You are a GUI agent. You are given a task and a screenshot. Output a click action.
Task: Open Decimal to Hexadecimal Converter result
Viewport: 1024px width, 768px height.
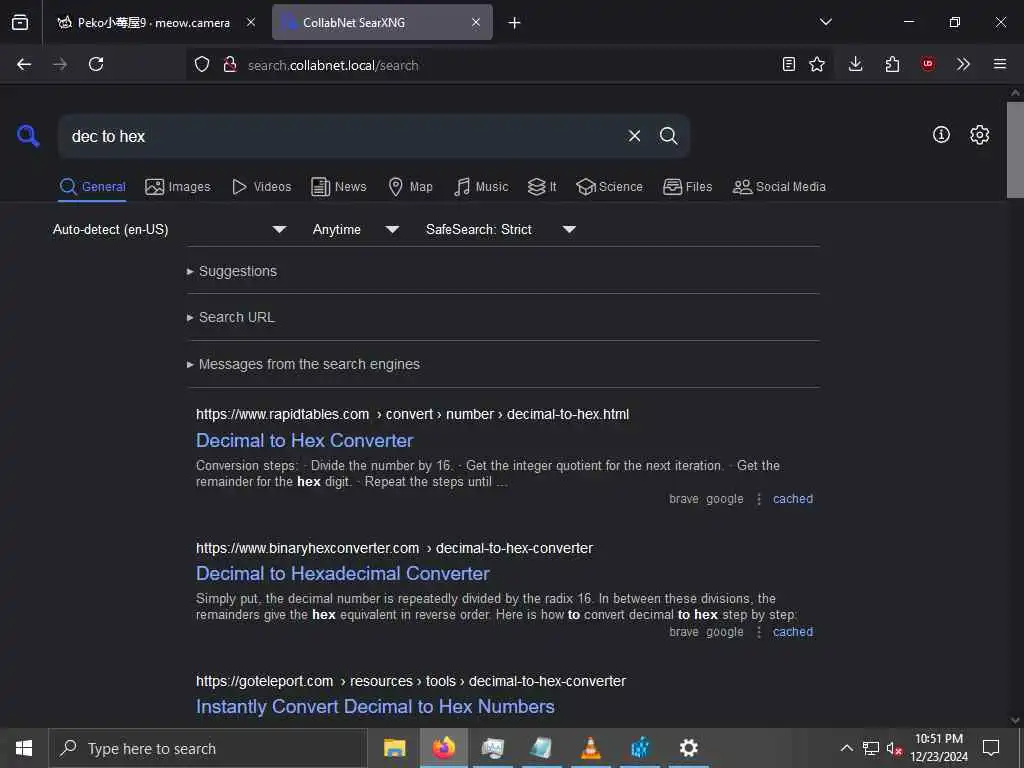(343, 573)
